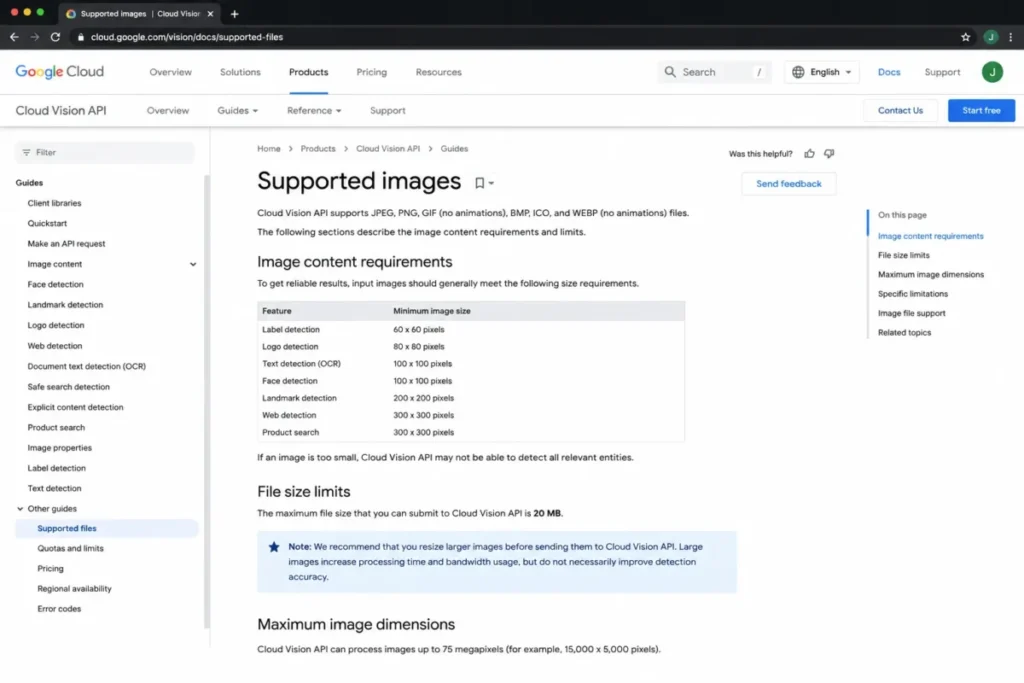
Task: Open Chrome profile J icon in toolbar
Action: click(991, 37)
